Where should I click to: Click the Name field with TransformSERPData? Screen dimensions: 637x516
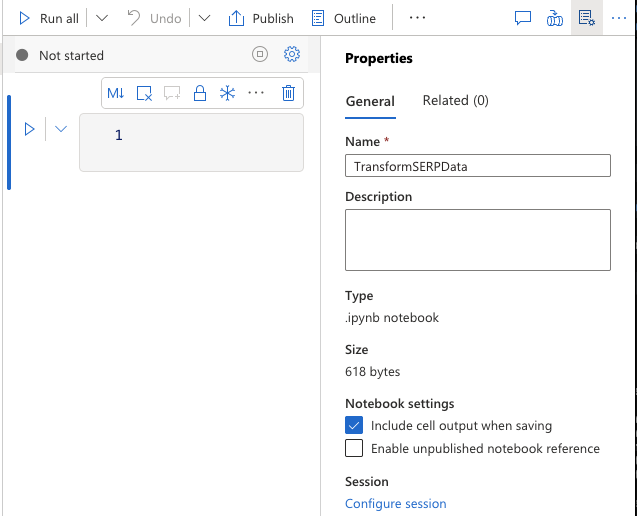coord(478,166)
